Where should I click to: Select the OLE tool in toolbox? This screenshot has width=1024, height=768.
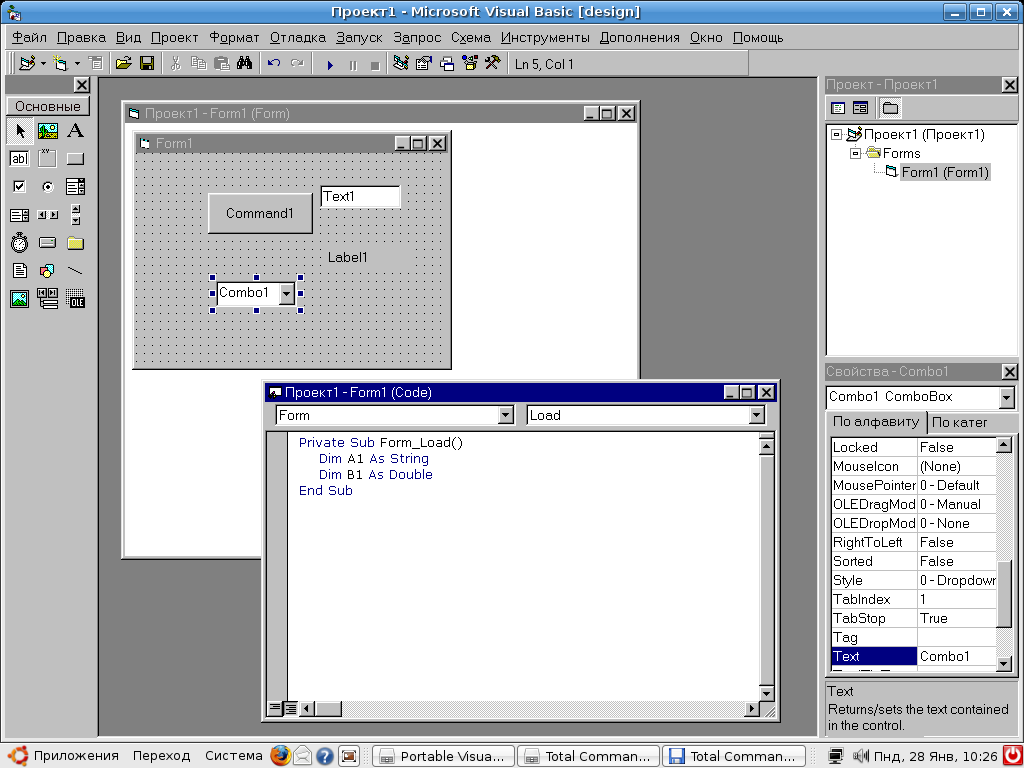point(76,299)
